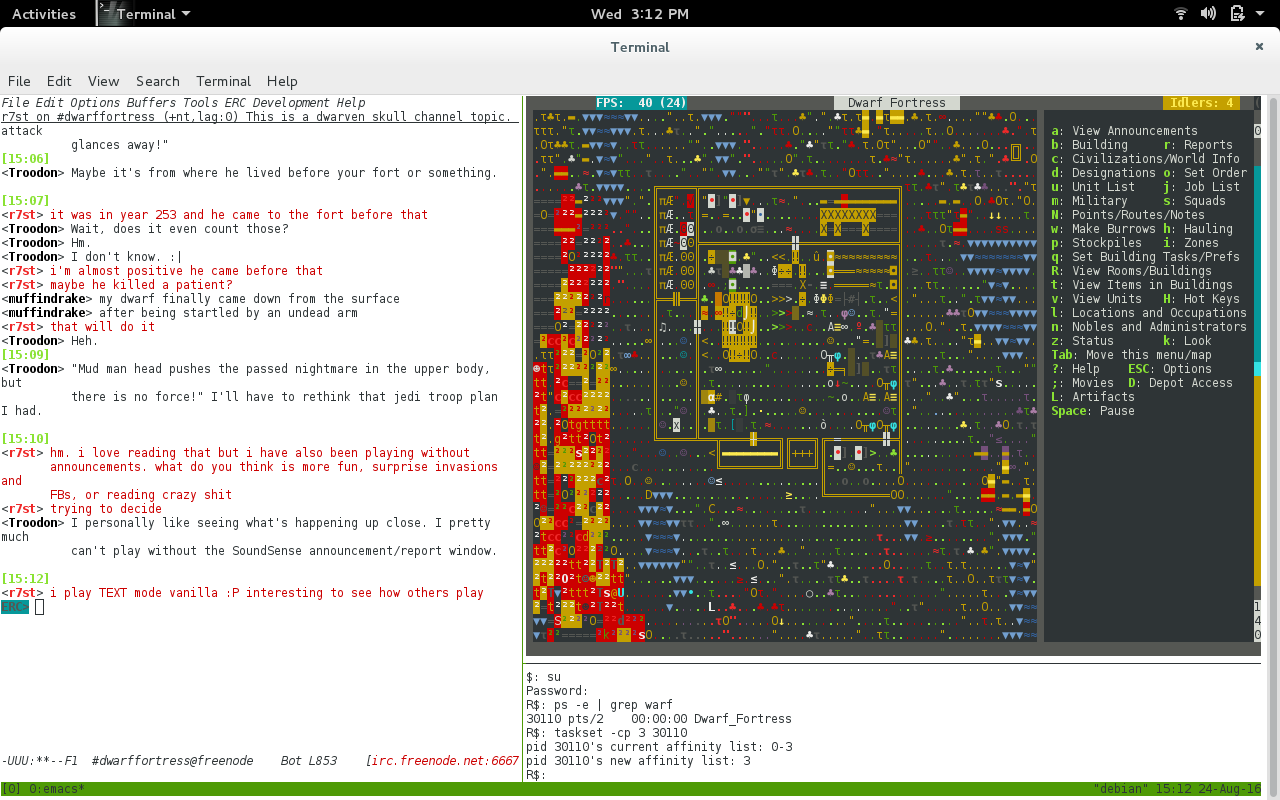The image size is (1280, 800).
Task: Open the Search menu of Terminal
Action: click(158, 81)
